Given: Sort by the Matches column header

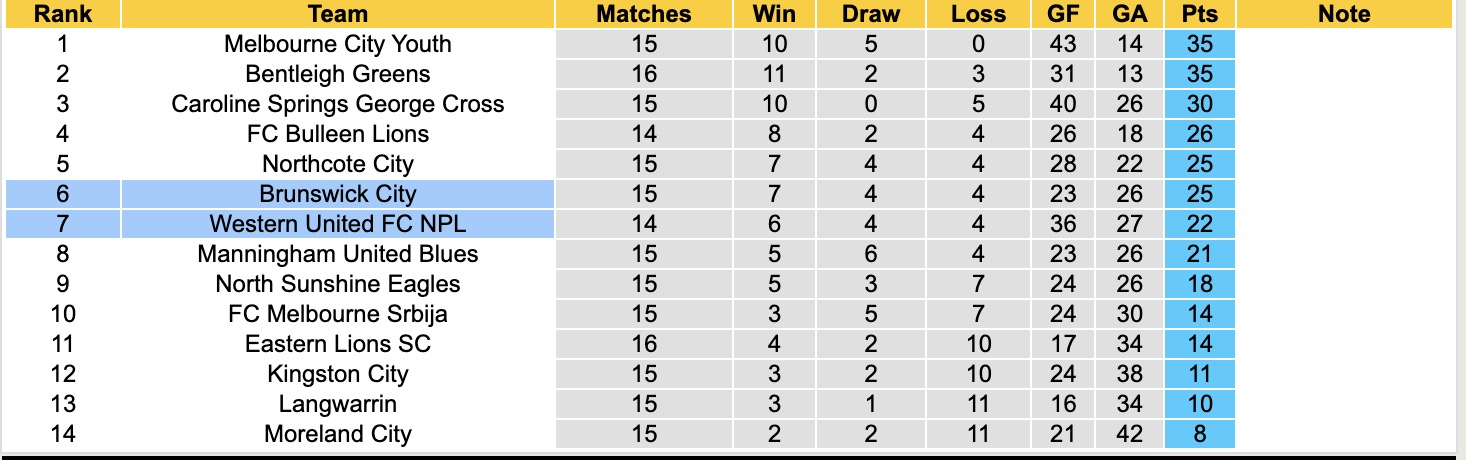Looking at the screenshot, I should (x=644, y=14).
